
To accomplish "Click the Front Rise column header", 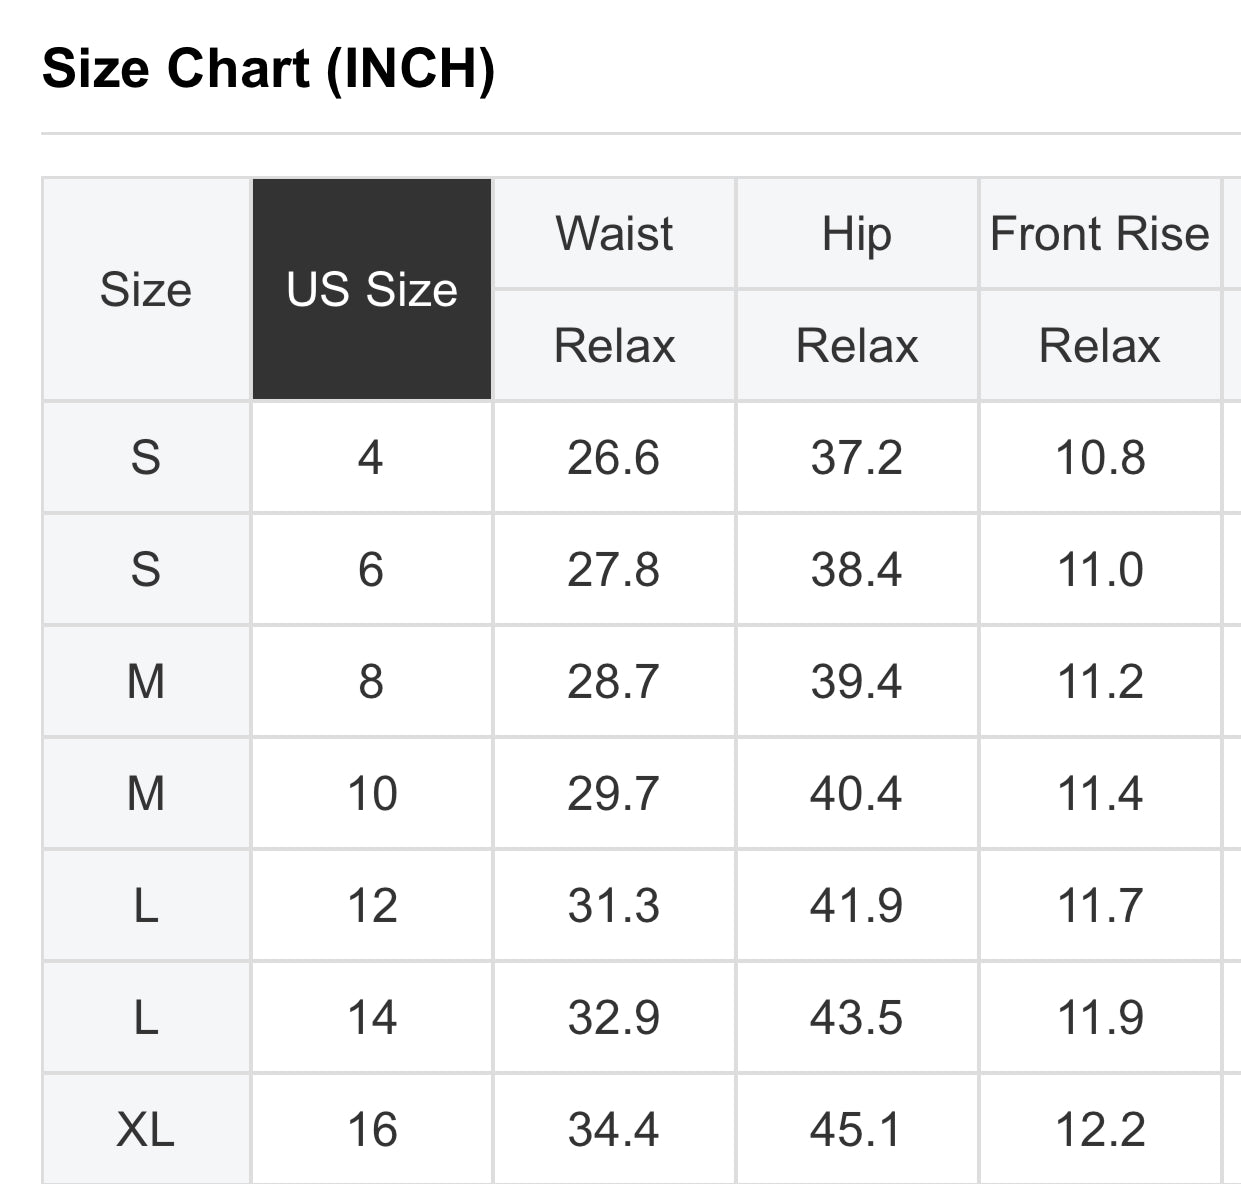I will pos(1099,234).
